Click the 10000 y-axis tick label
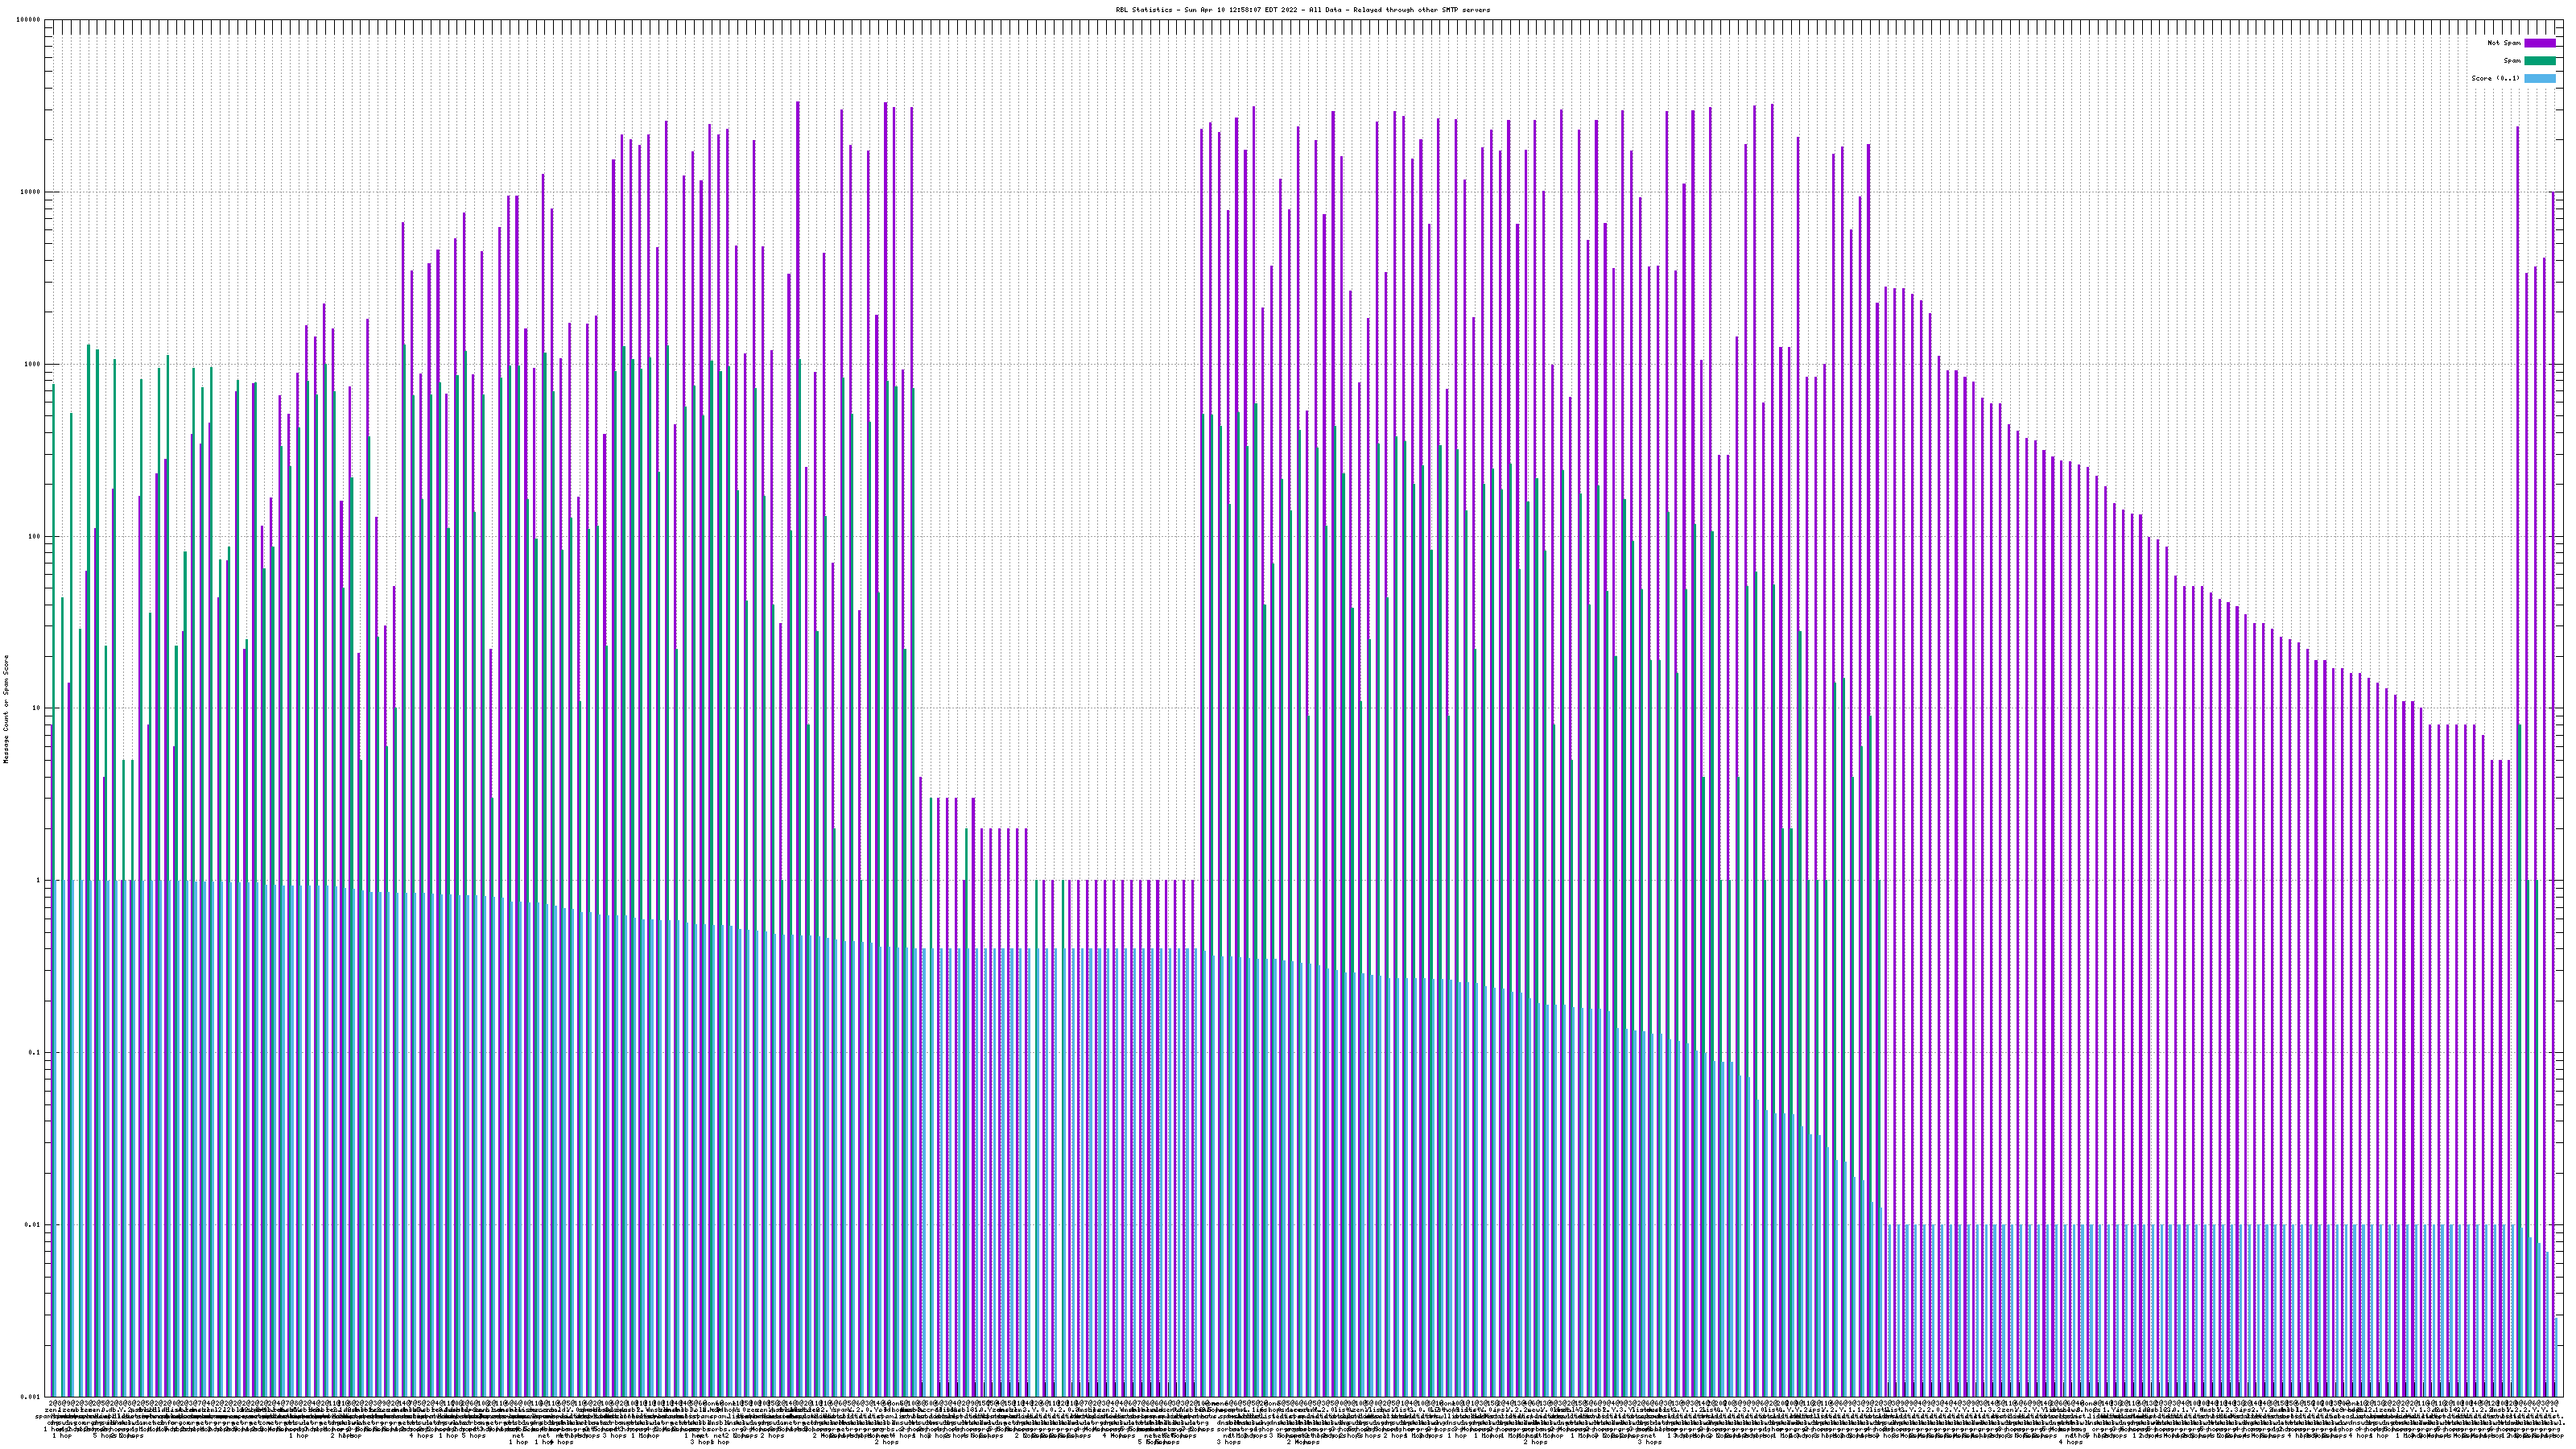 click(31, 192)
